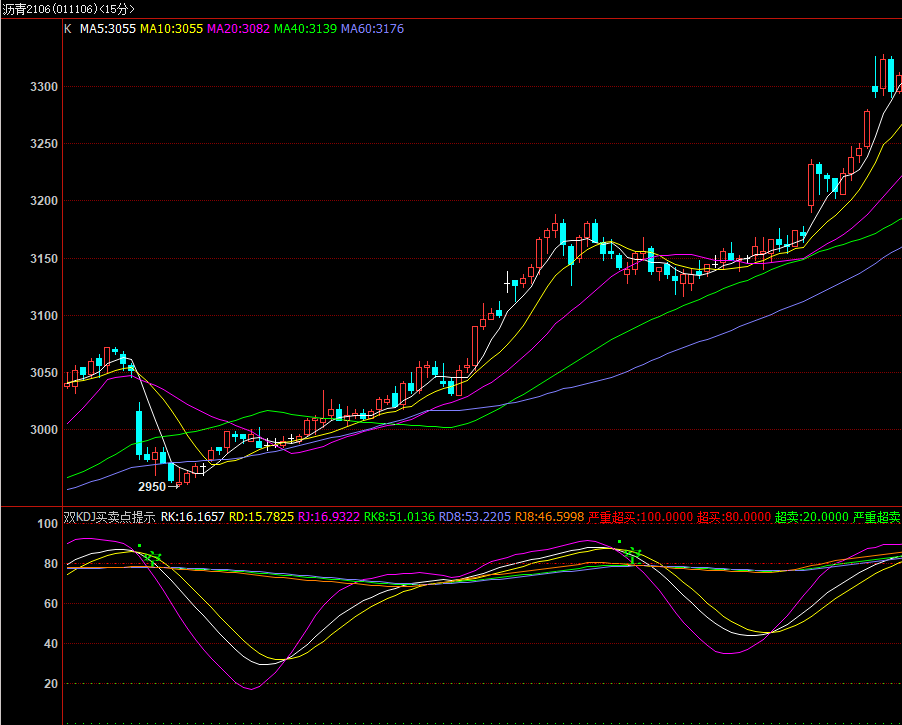902x725 pixels.
Task: Click the 3300 price axis label
Action: click(44, 87)
